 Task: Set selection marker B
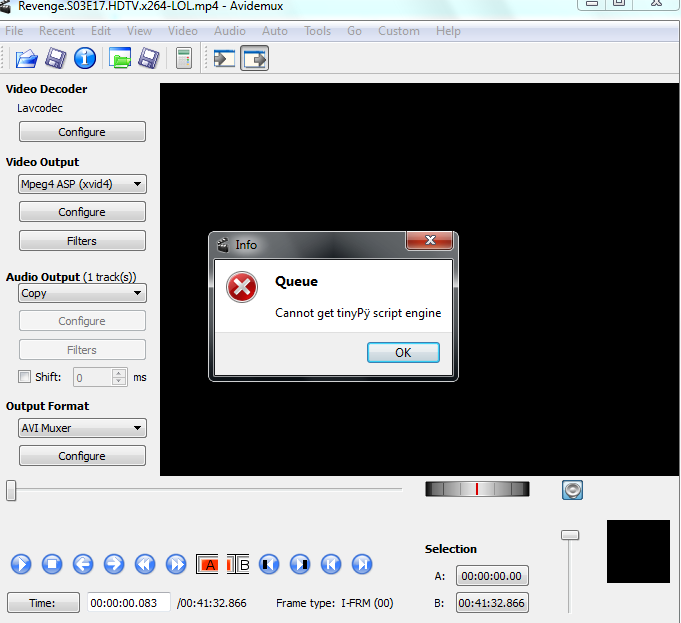tap(238, 564)
